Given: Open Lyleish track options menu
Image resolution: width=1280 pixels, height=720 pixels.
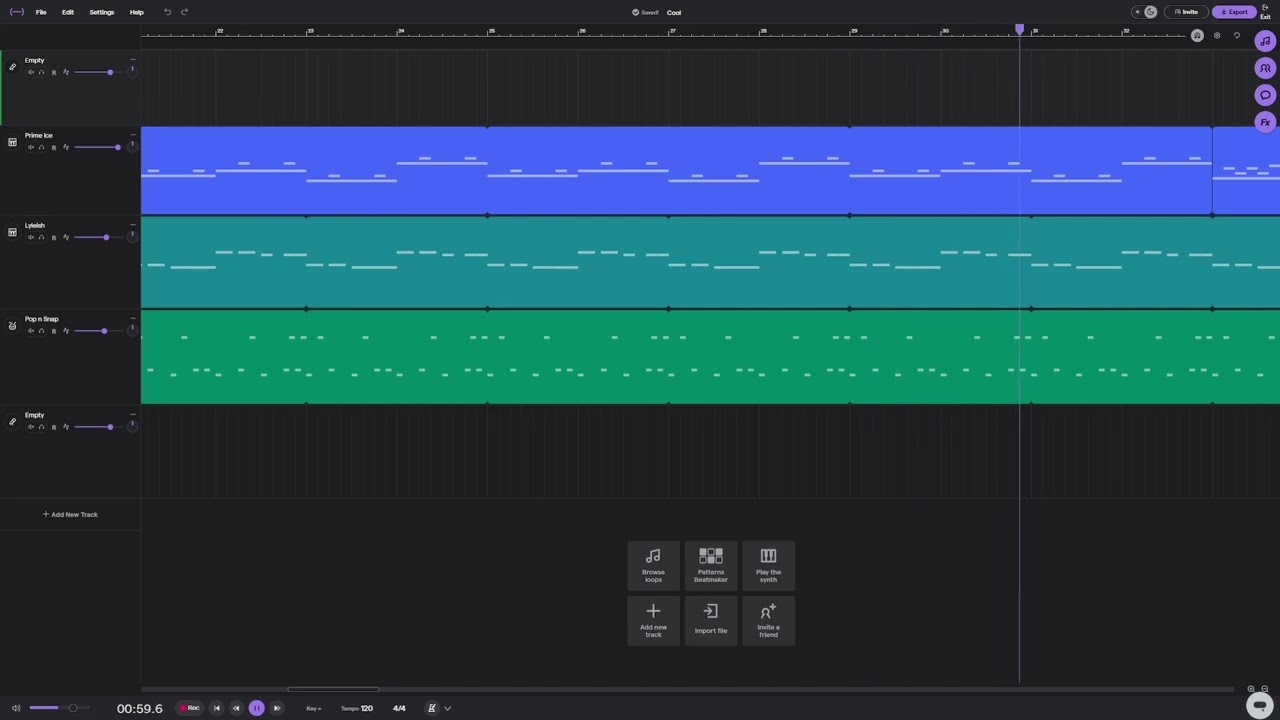Looking at the screenshot, I should [x=132, y=225].
